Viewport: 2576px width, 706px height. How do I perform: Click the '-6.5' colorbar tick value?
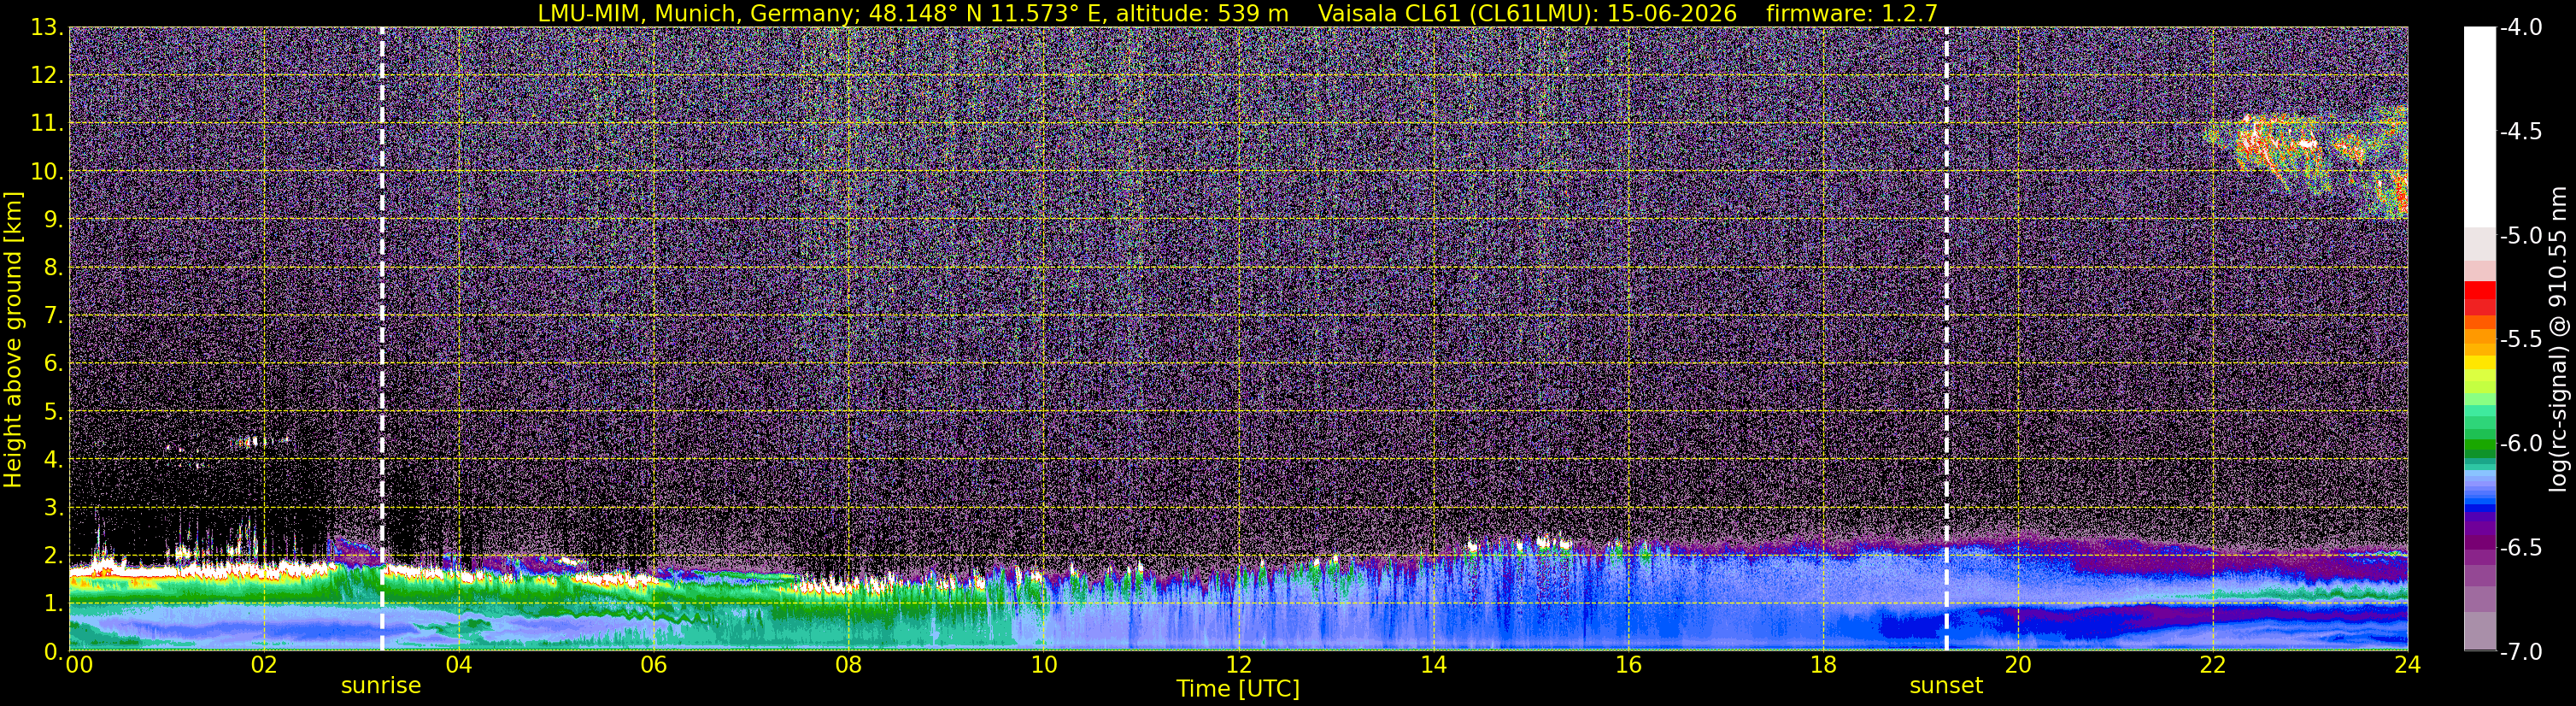[x=2520, y=548]
